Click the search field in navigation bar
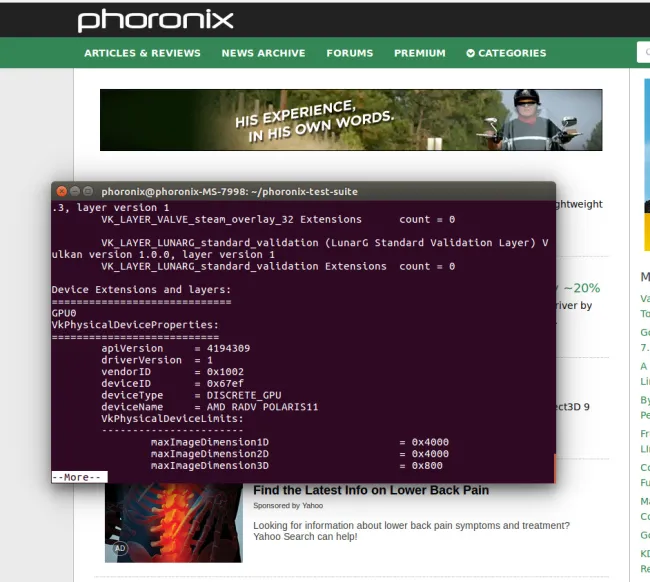The width and height of the screenshot is (650, 582). 642,53
